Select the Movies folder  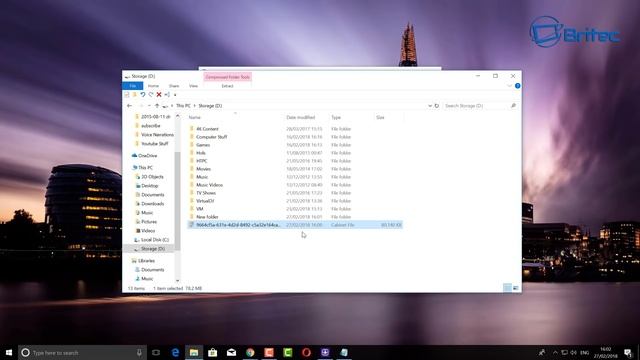(203, 169)
